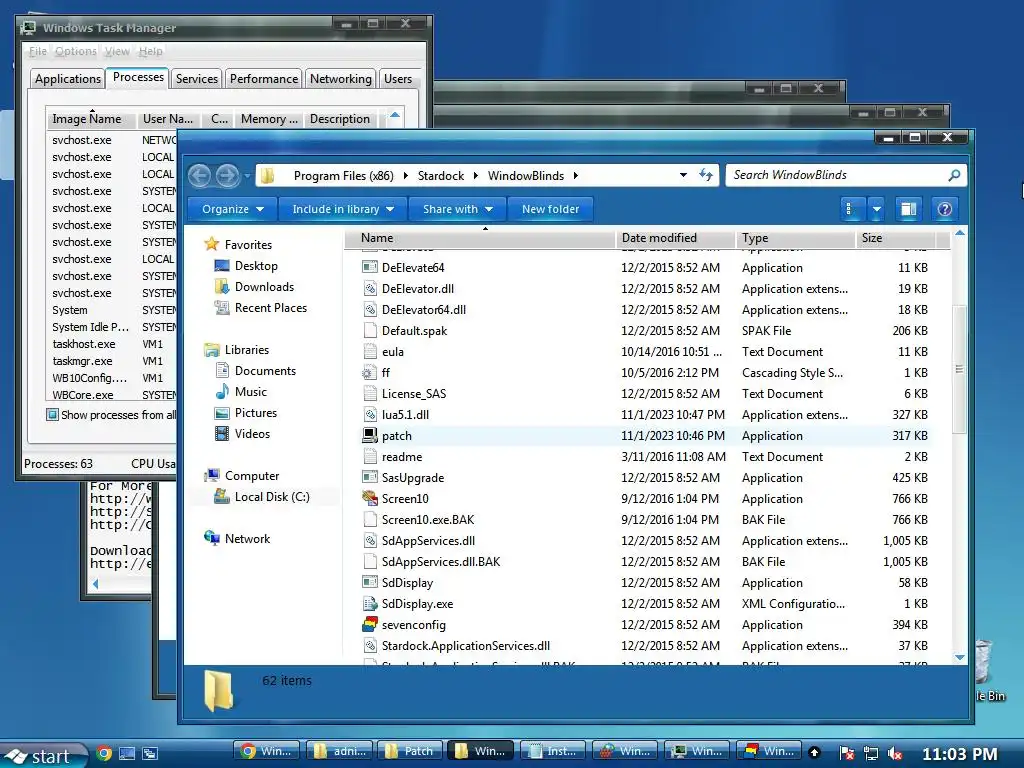
Task: Select the patch application icon
Action: pos(370,436)
